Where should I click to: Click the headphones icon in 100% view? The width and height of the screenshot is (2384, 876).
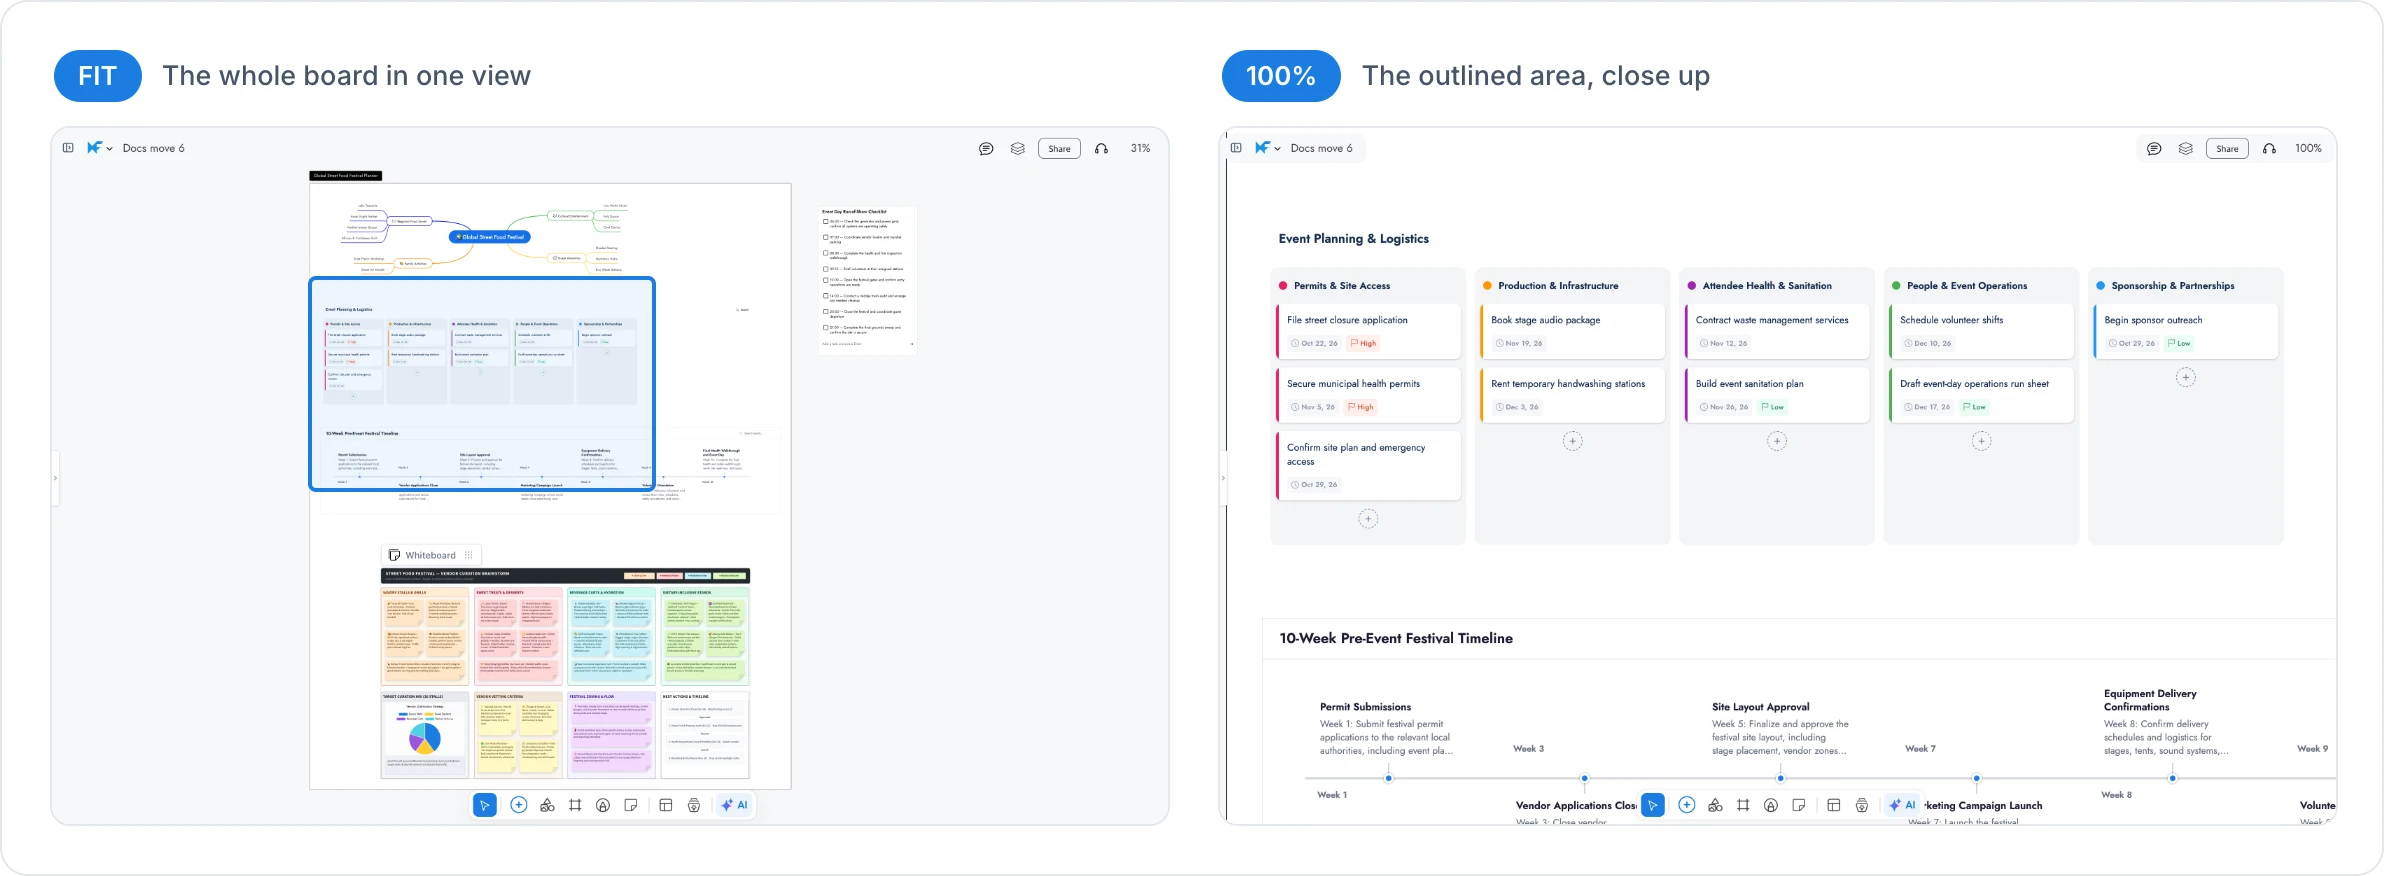coord(2269,149)
